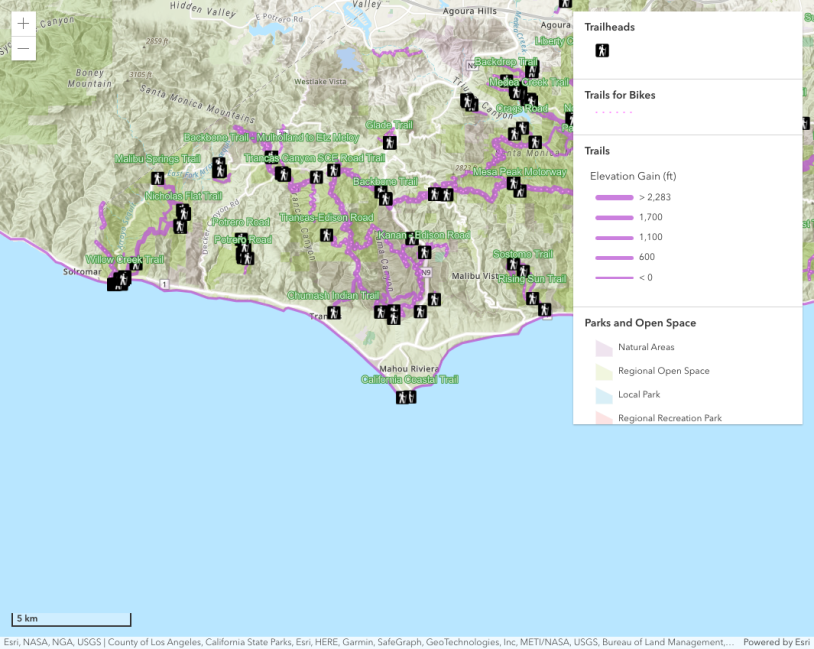Select the trailhead icon under Glade Trail label
Screen dimensions: 814x649
pyautogui.click(x=389, y=143)
